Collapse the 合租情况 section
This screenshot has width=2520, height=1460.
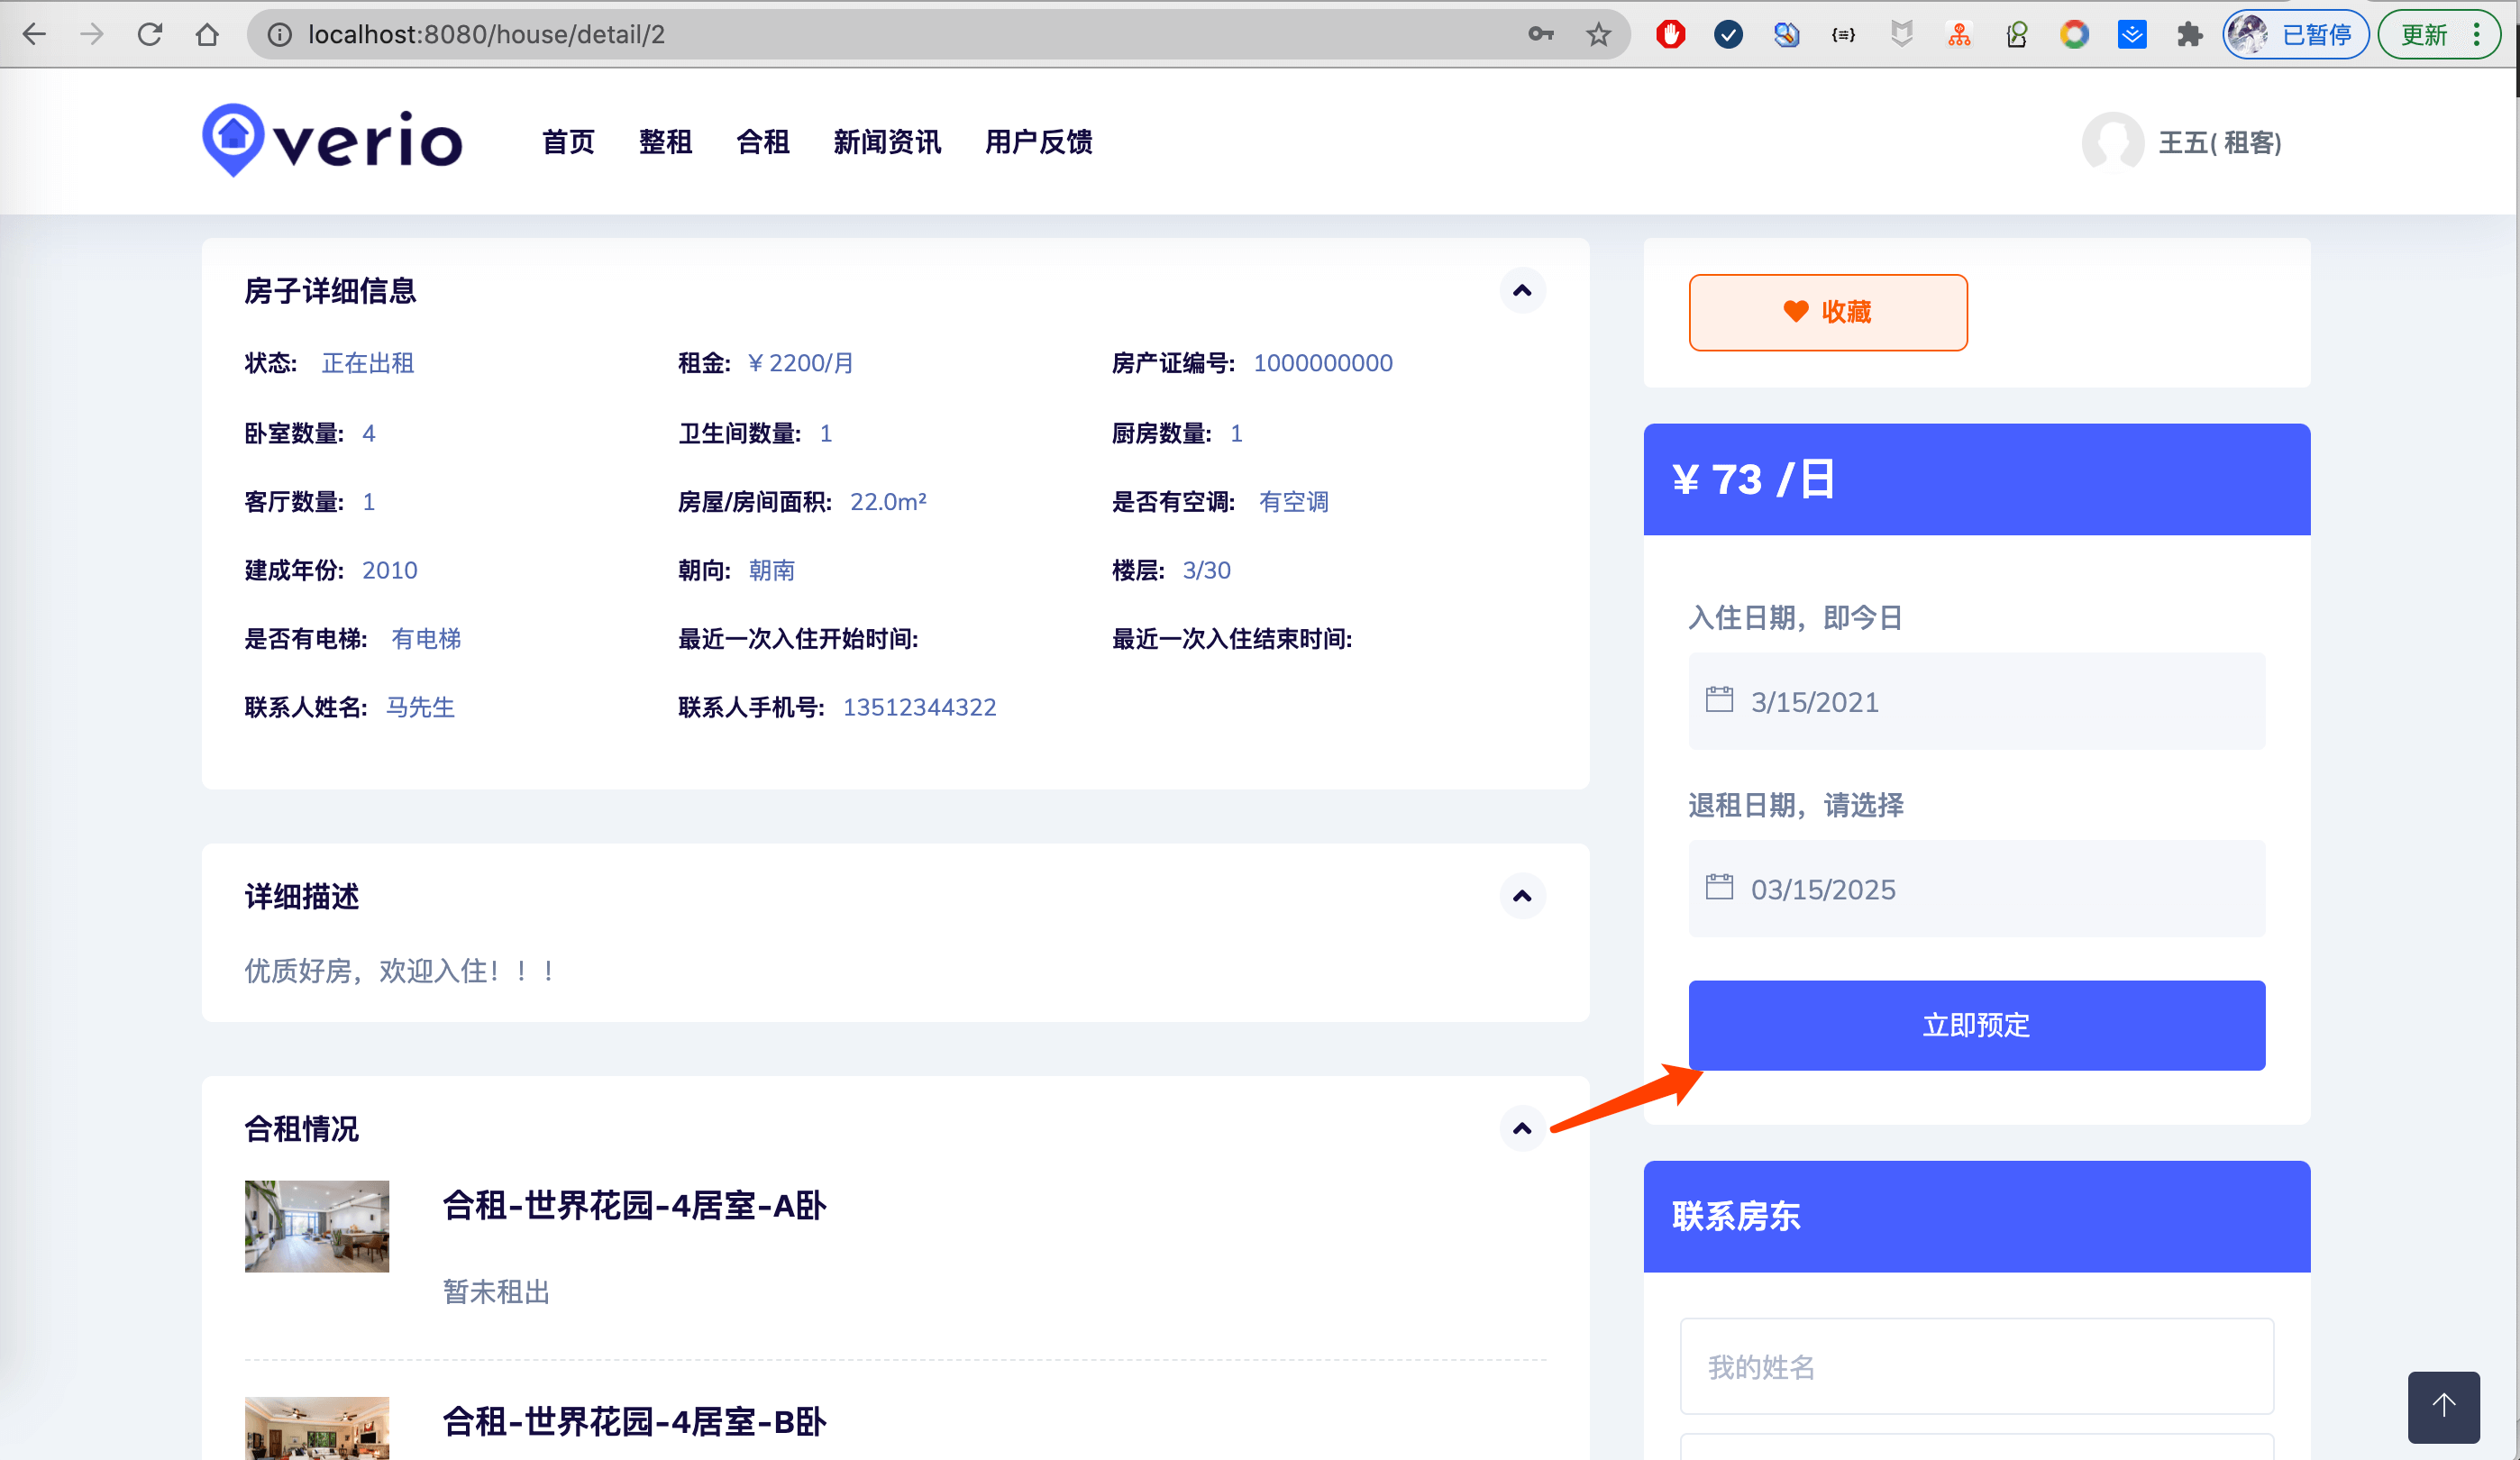tap(1521, 1129)
